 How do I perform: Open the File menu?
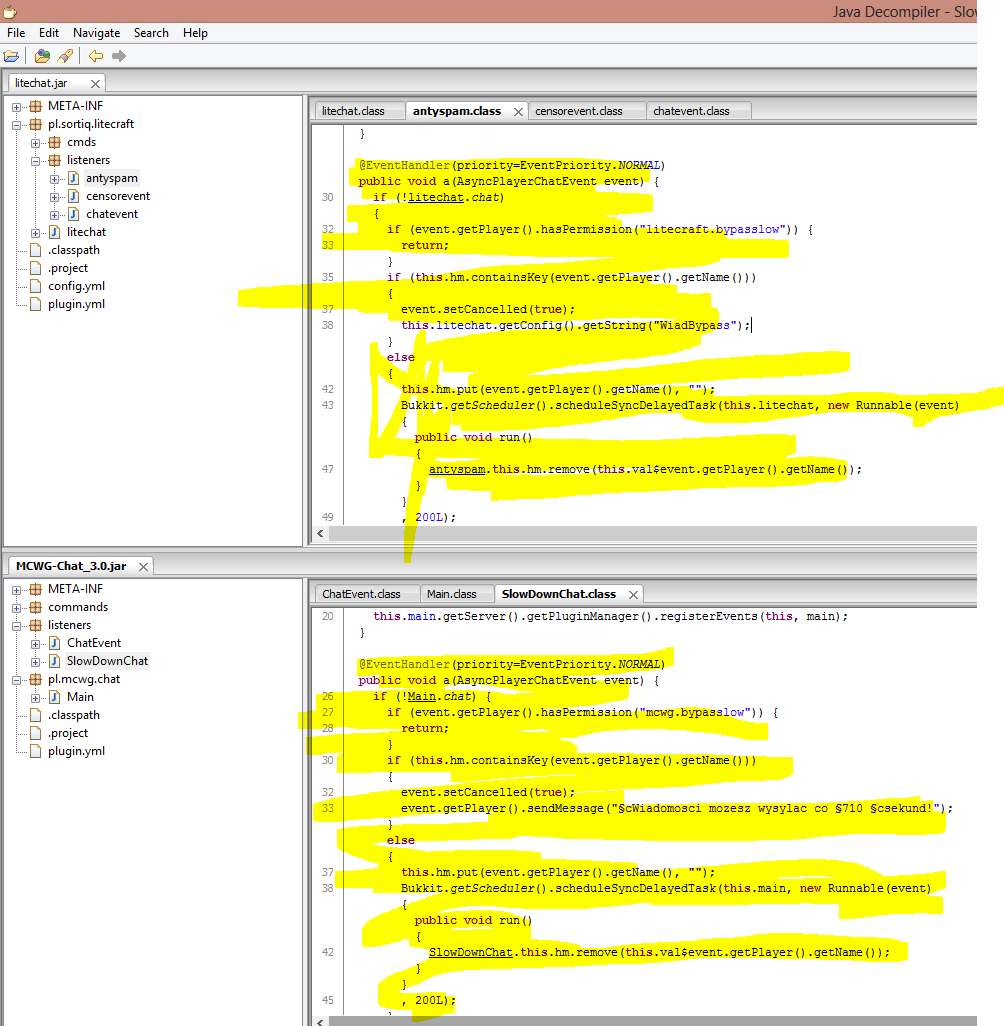pyautogui.click(x=16, y=33)
